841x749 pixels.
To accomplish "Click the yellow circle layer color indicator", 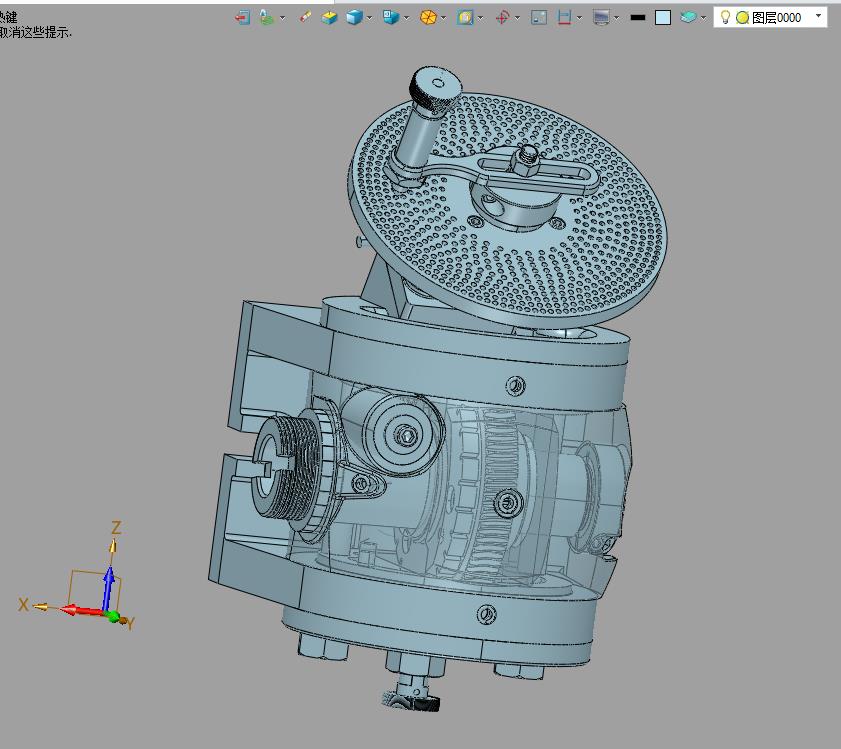I will (742, 18).
